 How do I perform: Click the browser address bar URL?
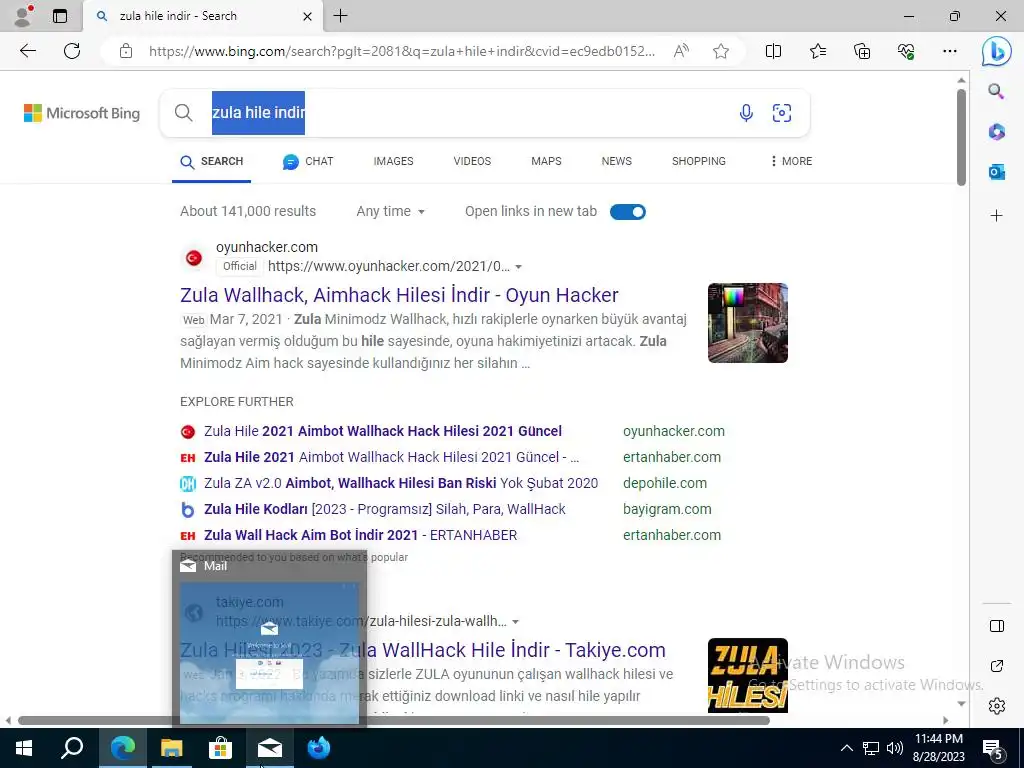coord(402,51)
